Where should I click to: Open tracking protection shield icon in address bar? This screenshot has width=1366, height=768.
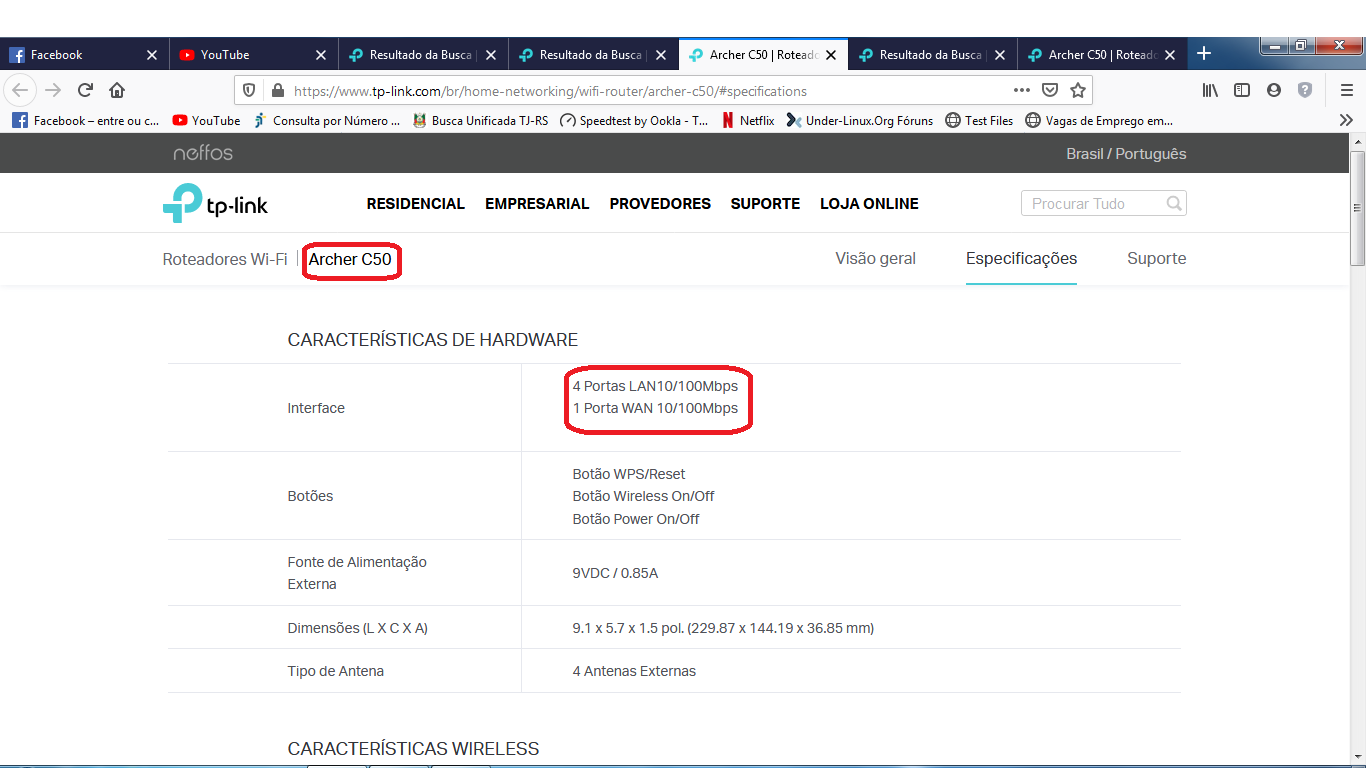click(250, 90)
